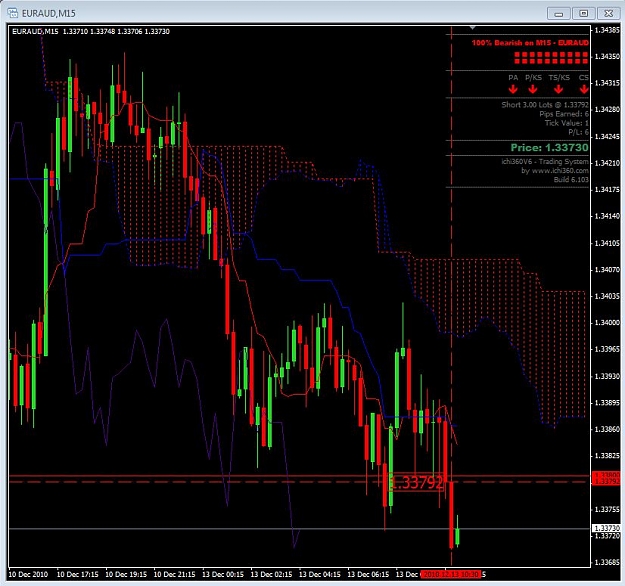Screen dimensions: 625x586
Task: Click the '10 Dec 21:15' time axis label
Action: coord(175,574)
